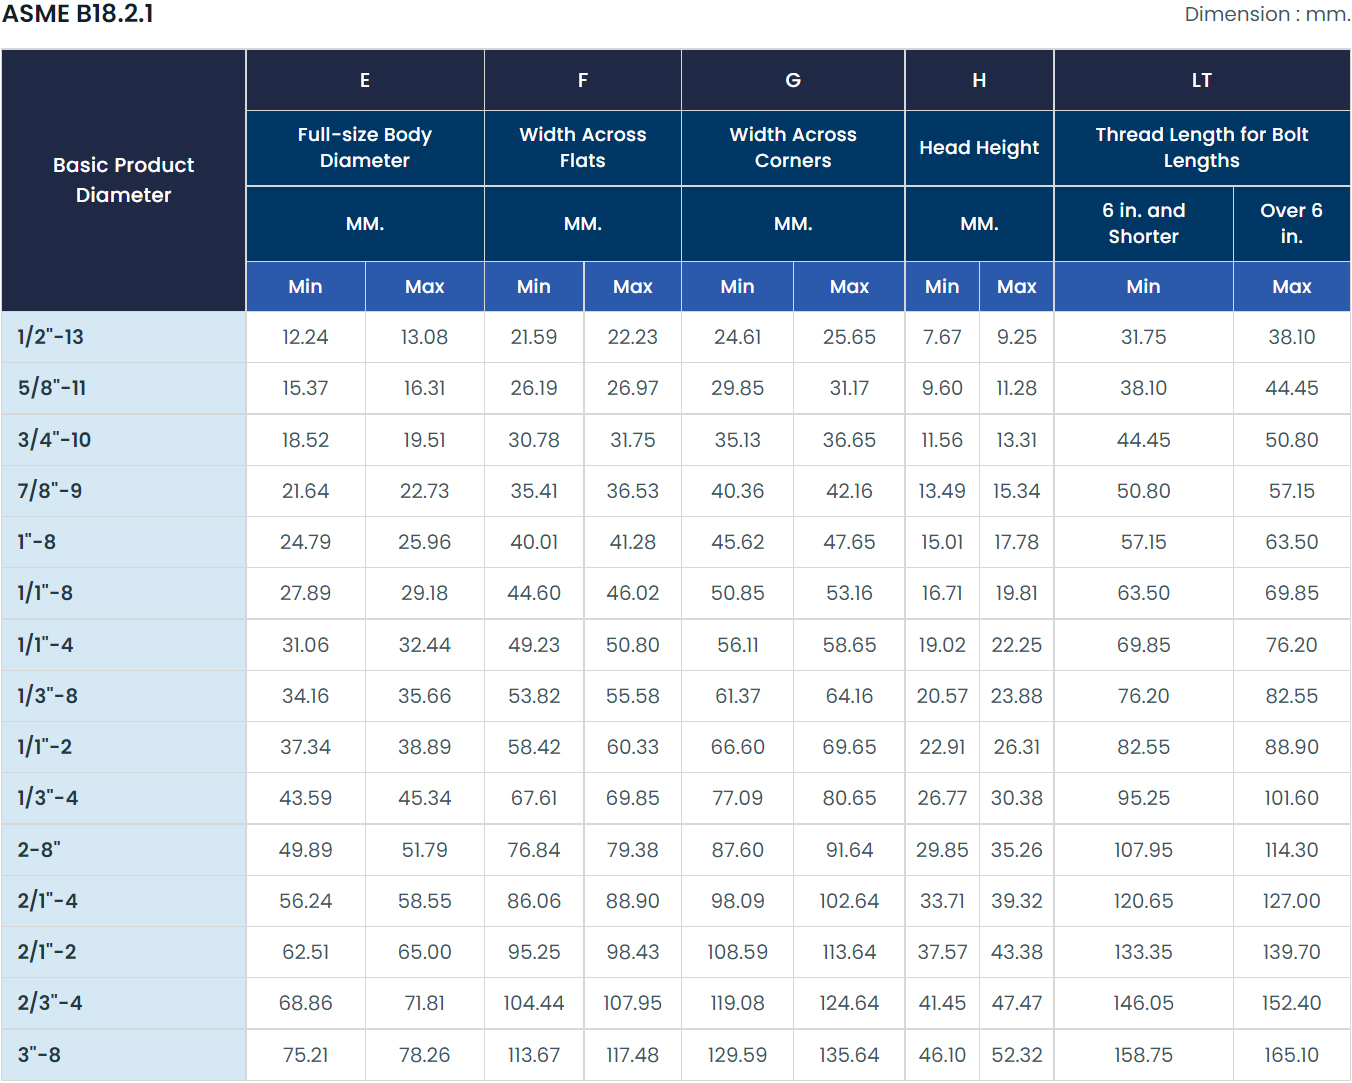The height and width of the screenshot is (1083, 1352).
Task: Click cell value 104.44
Action: (x=534, y=1003)
